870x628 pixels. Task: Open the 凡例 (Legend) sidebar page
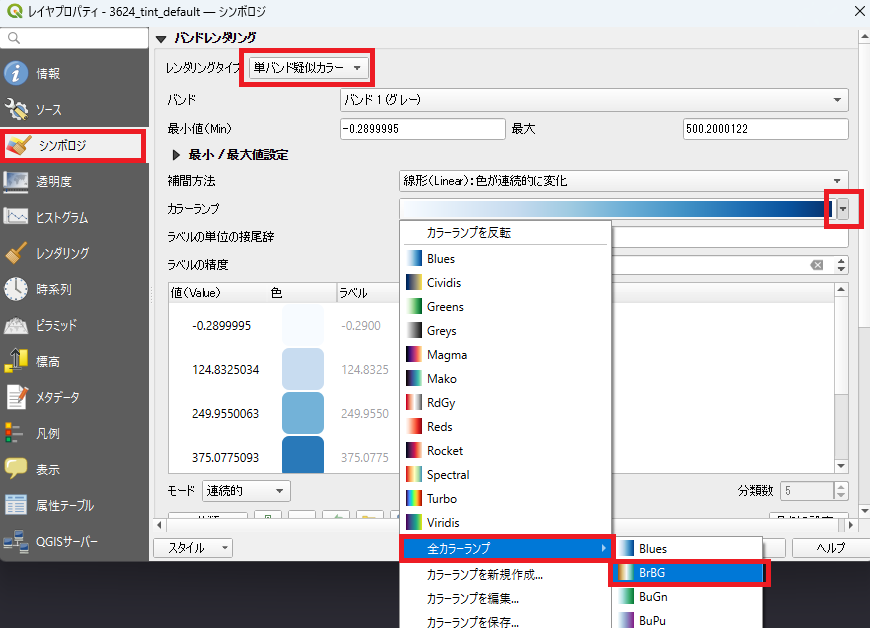pyautogui.click(x=47, y=433)
